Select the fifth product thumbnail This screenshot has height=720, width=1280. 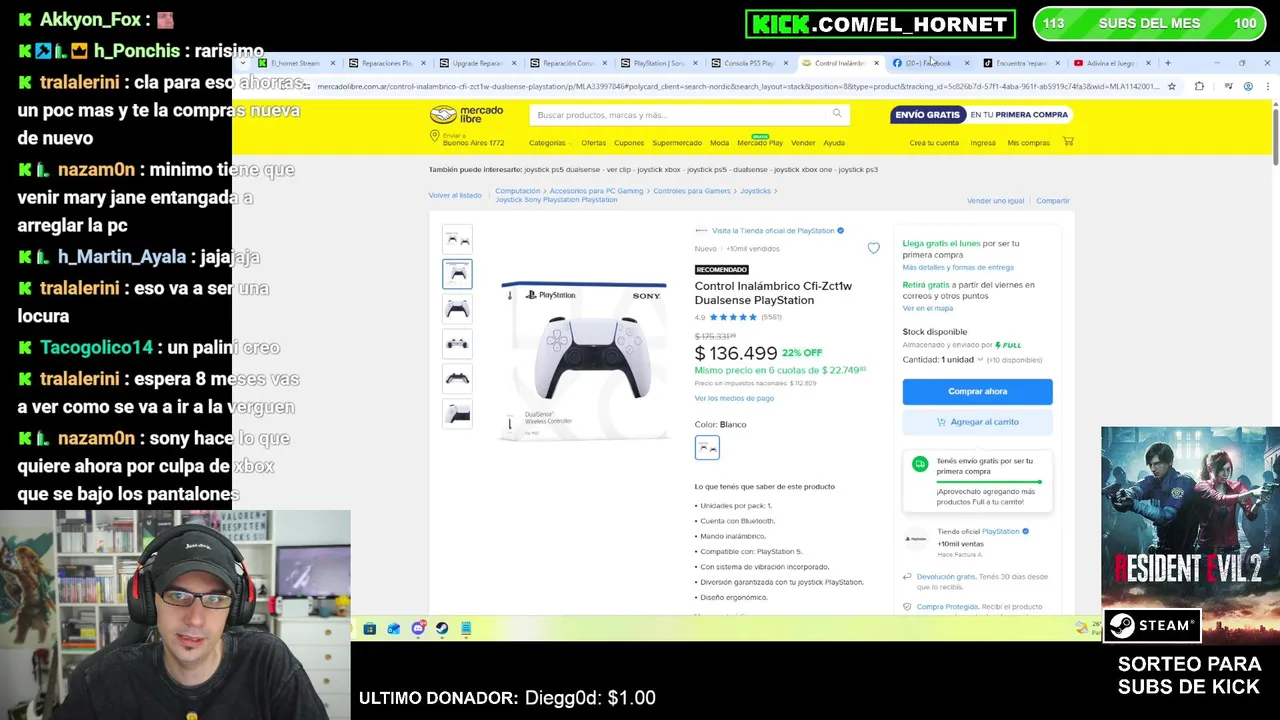pos(457,379)
